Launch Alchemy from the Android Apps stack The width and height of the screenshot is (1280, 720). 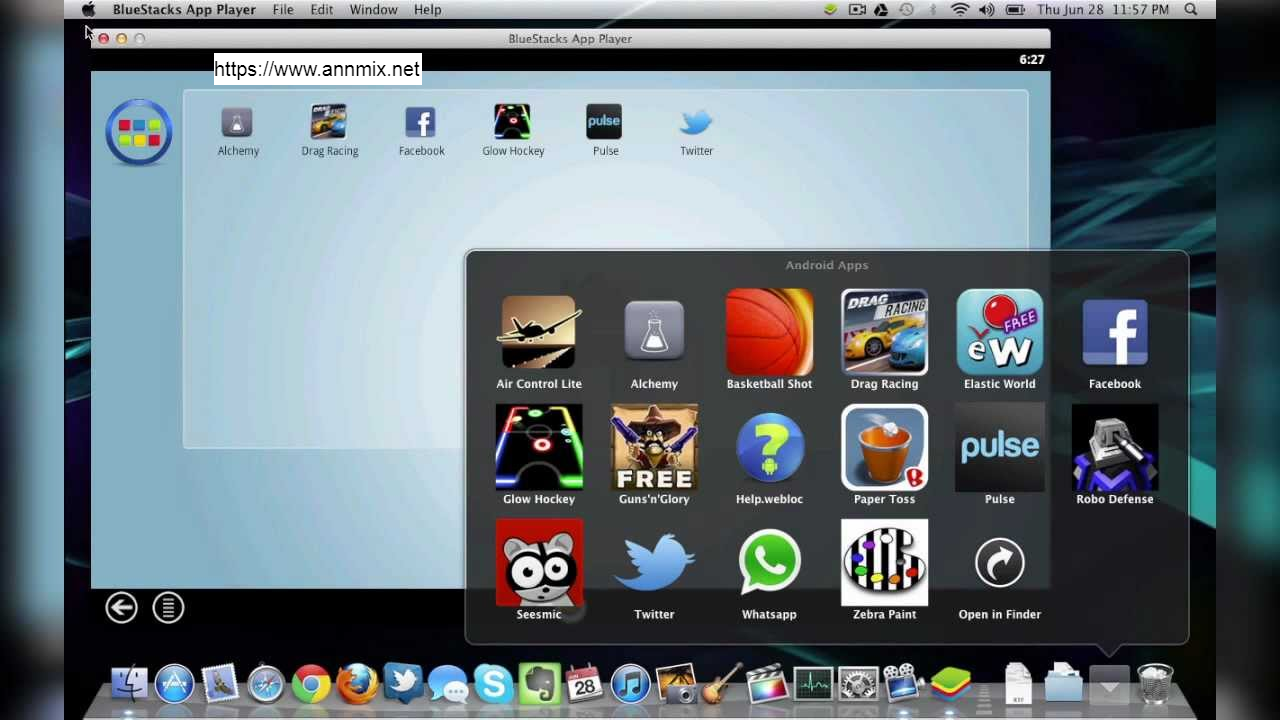(654, 332)
